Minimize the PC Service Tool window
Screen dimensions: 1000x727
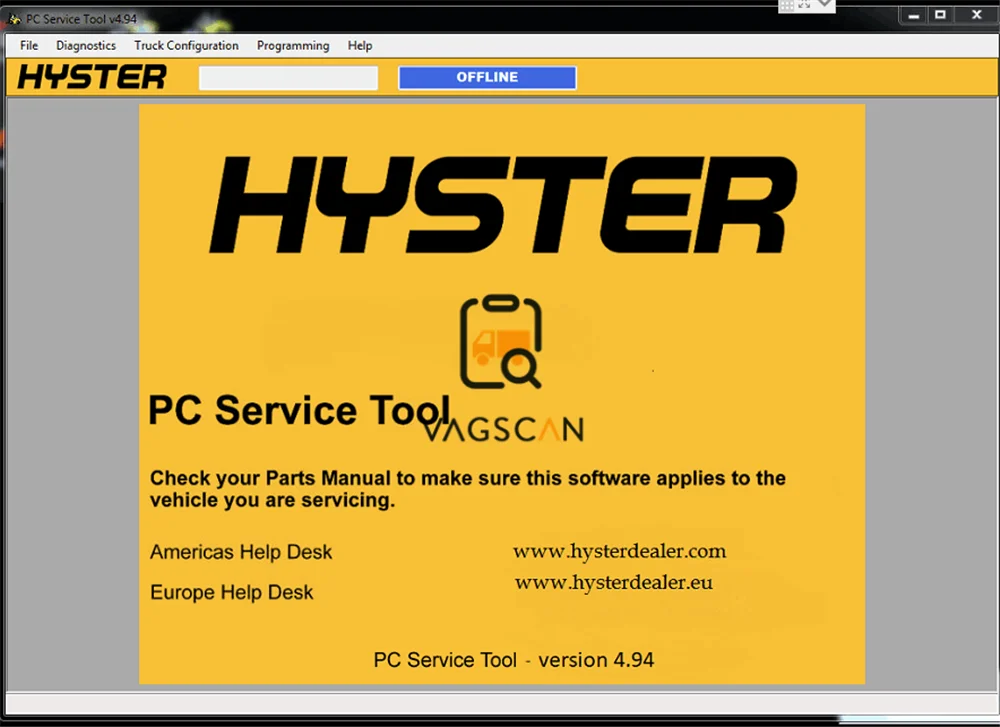[x=913, y=15]
